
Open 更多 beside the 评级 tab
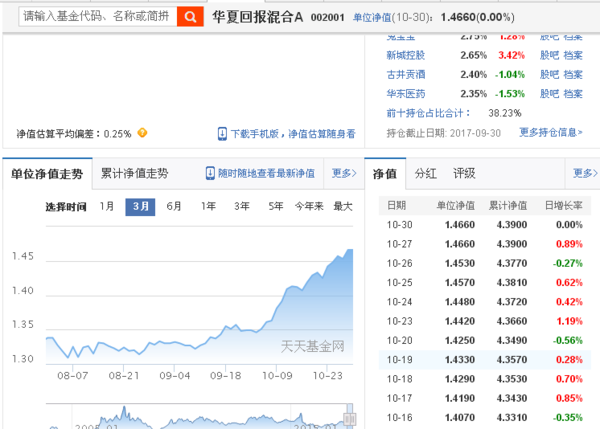pyautogui.click(x=585, y=173)
